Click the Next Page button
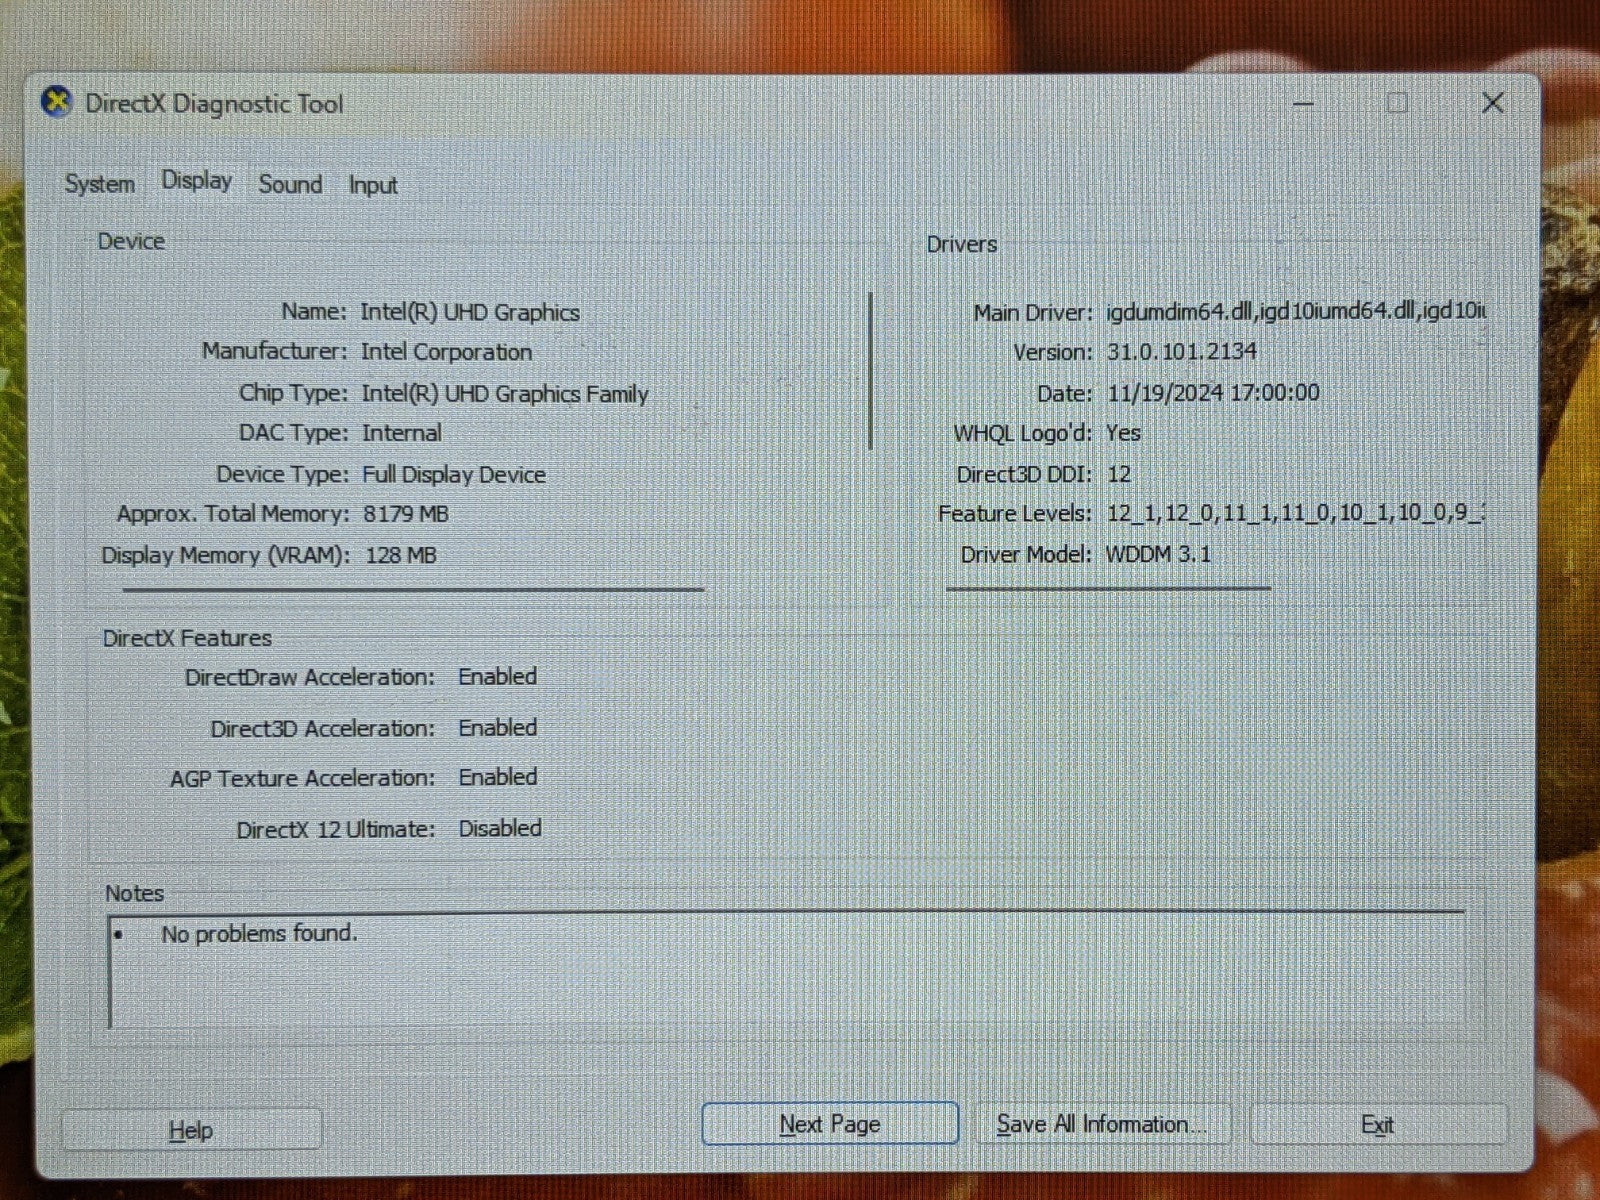 tap(829, 1124)
